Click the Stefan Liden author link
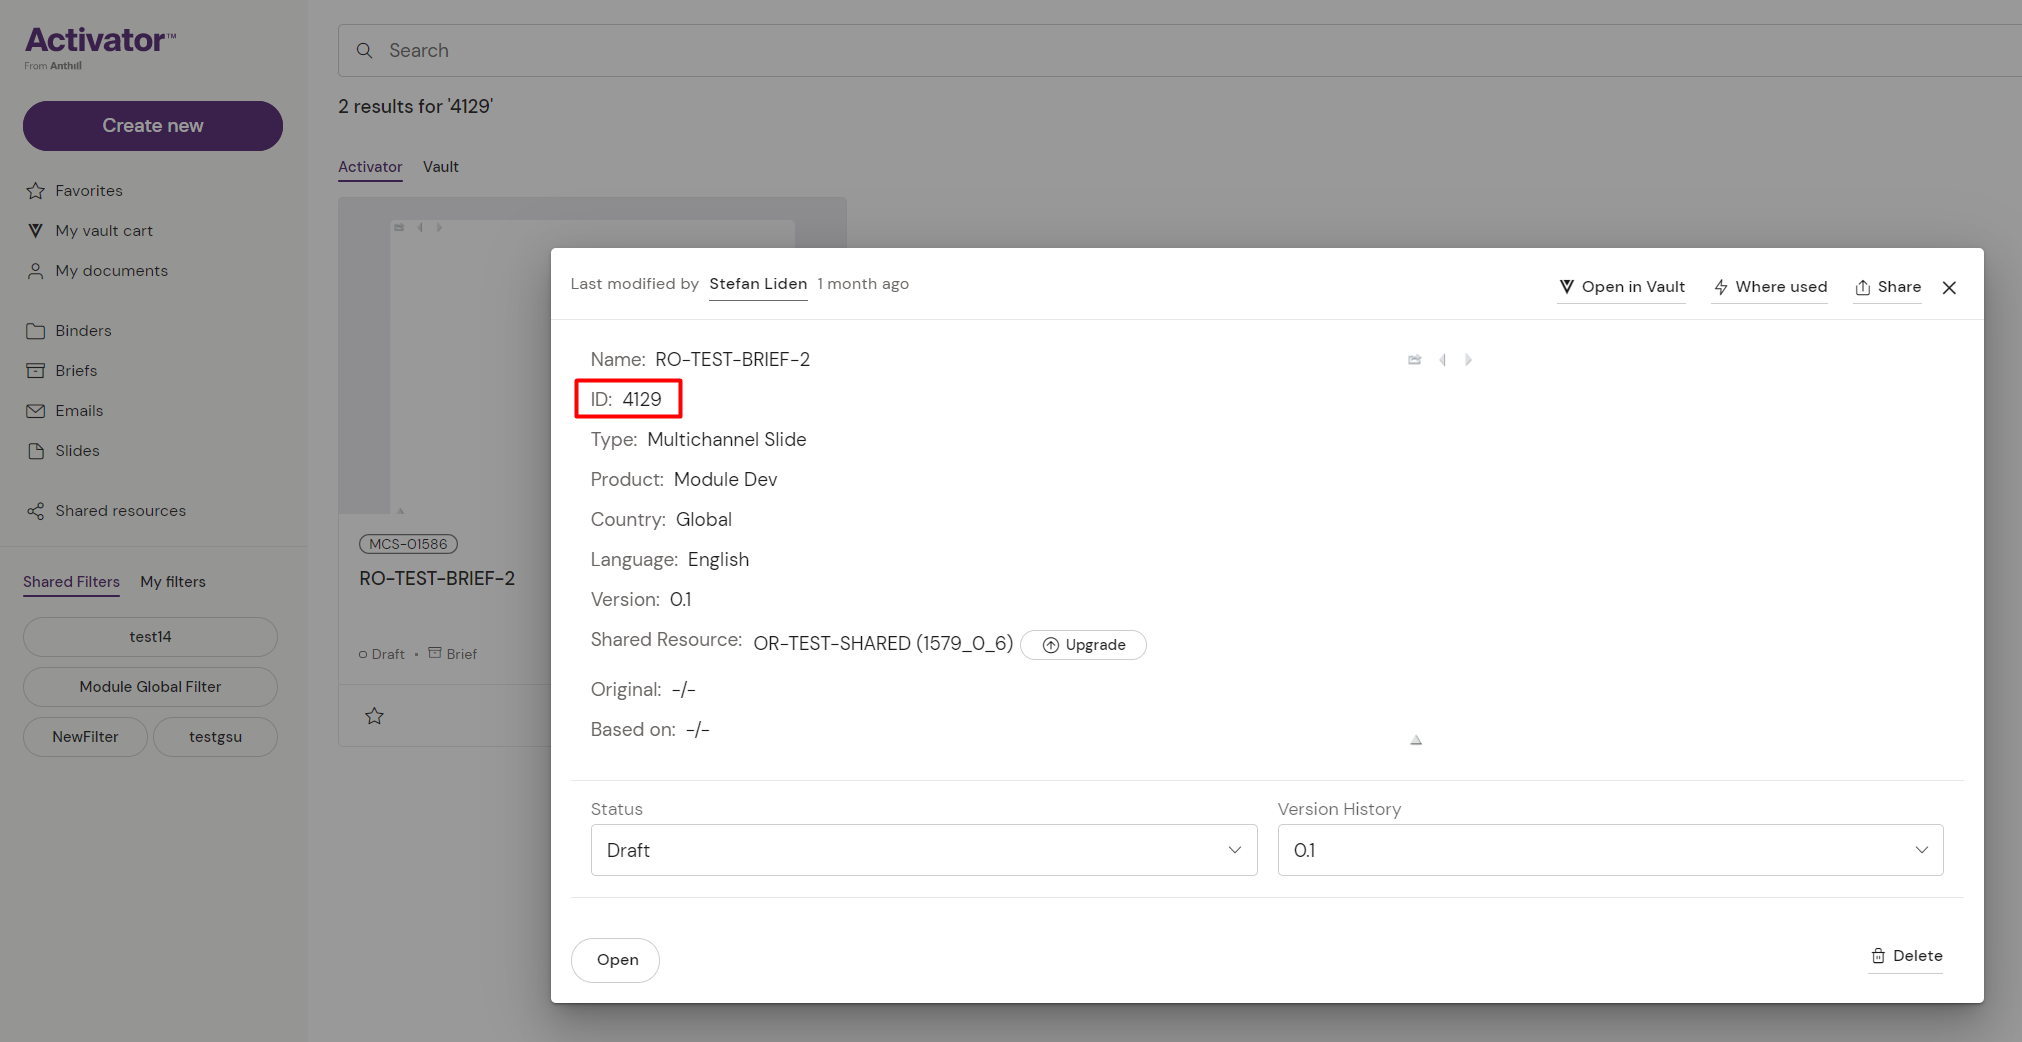This screenshot has height=1042, width=2022. 758,284
